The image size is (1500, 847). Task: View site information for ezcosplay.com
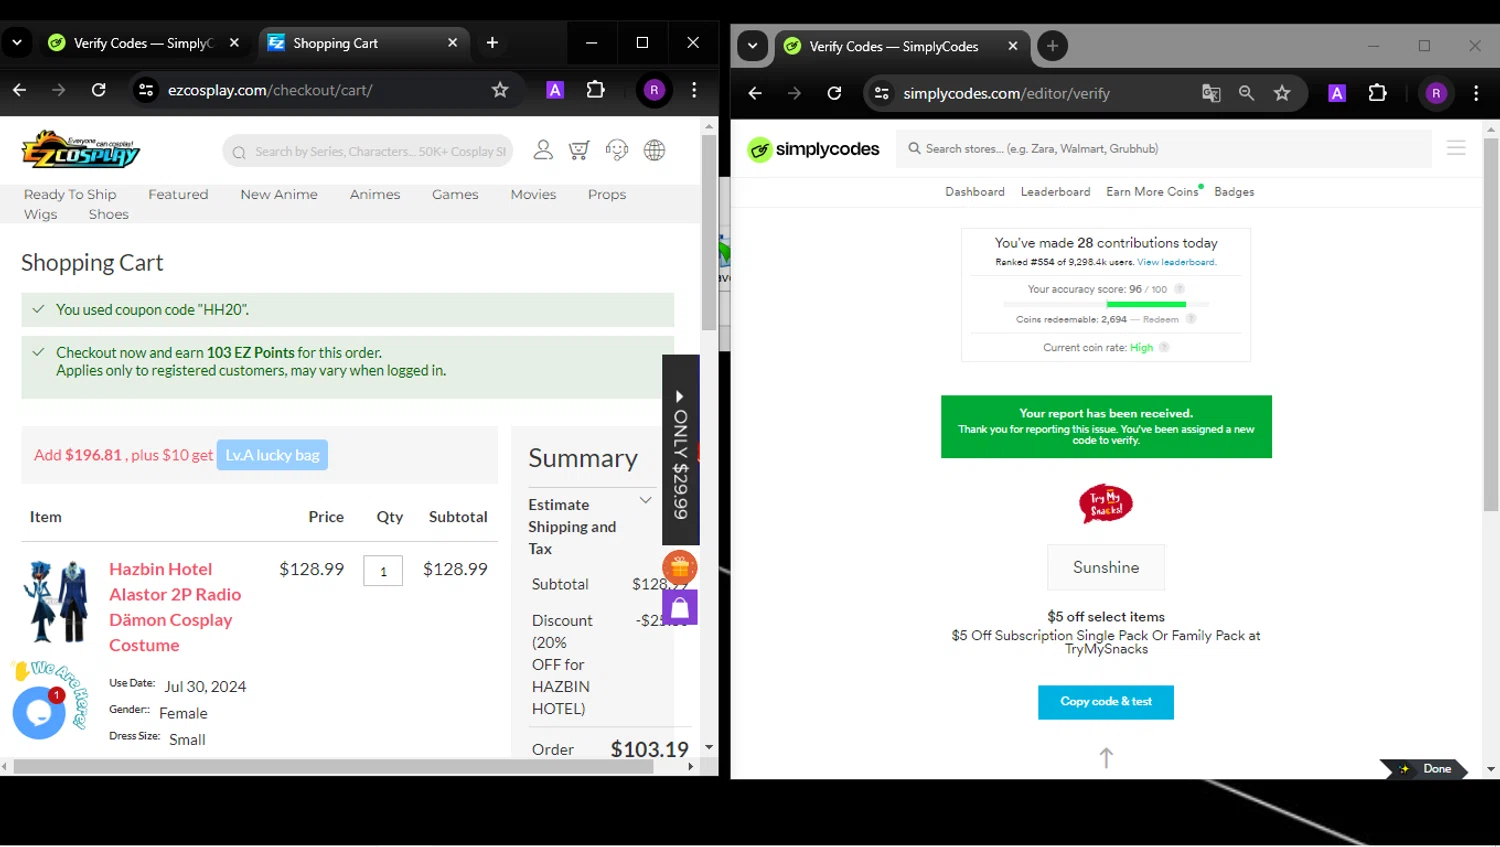click(146, 90)
